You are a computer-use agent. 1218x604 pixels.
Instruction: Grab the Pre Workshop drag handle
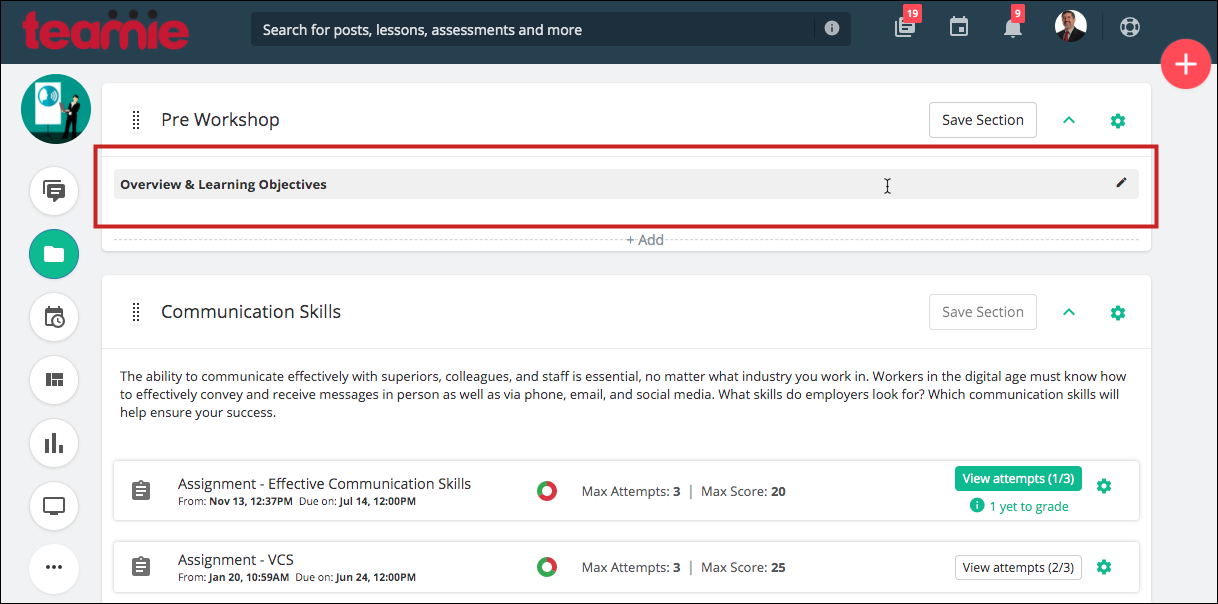click(x=136, y=120)
